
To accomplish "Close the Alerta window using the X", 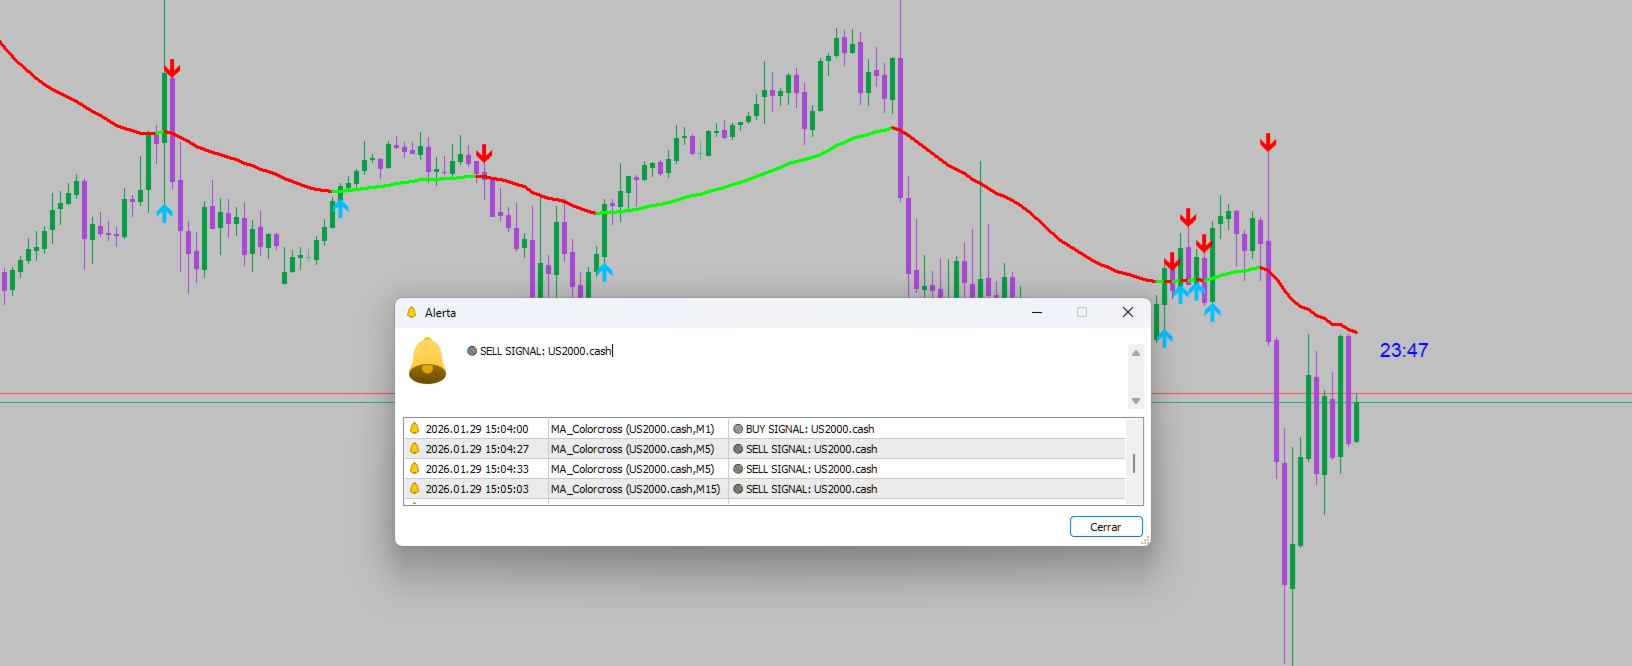I will (1128, 313).
